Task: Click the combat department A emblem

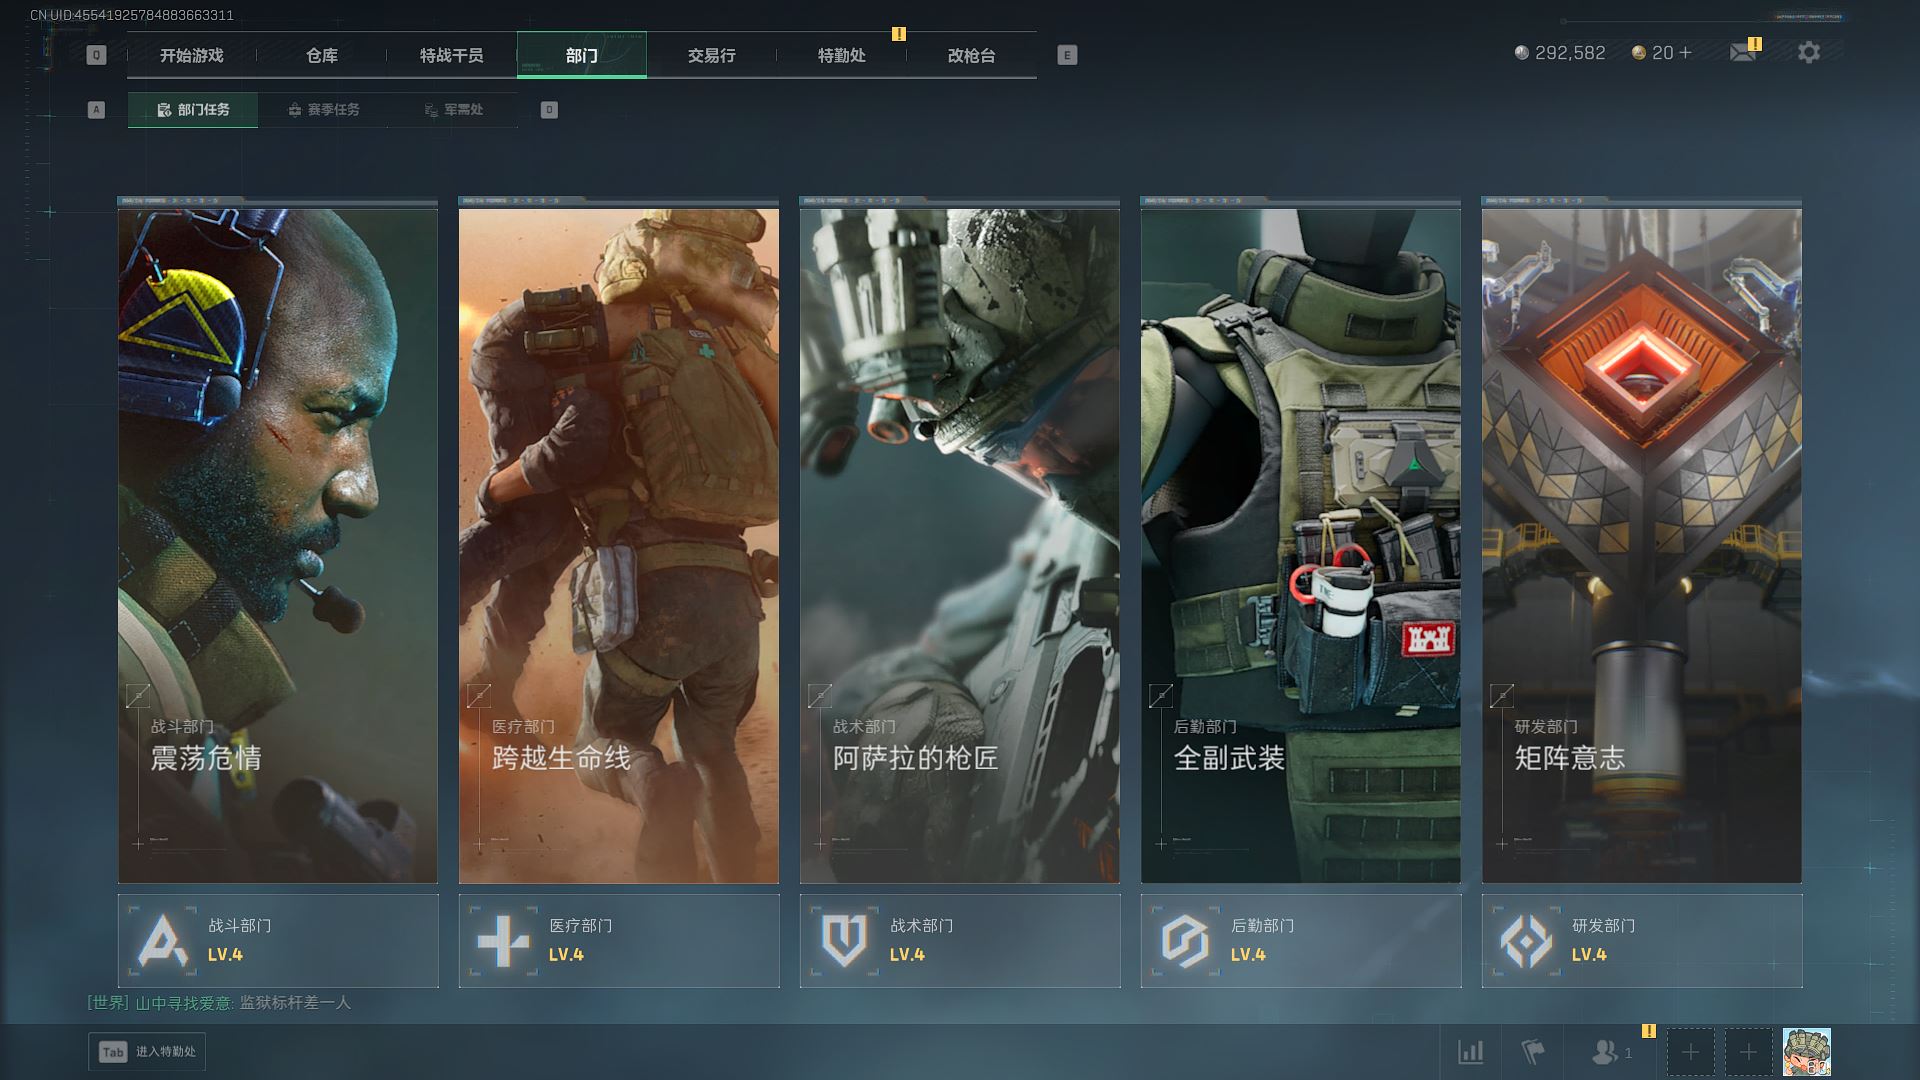Action: click(163, 941)
